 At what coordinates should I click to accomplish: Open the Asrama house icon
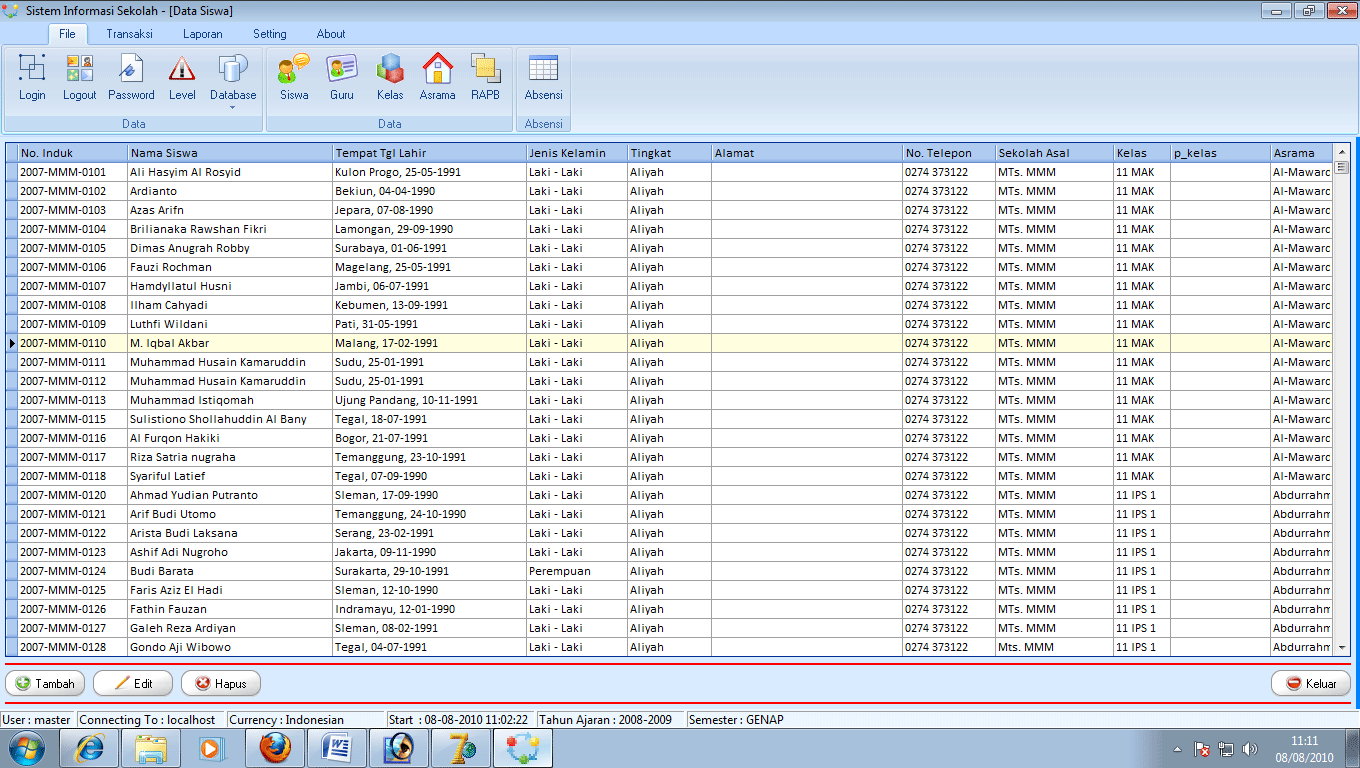pos(437,77)
